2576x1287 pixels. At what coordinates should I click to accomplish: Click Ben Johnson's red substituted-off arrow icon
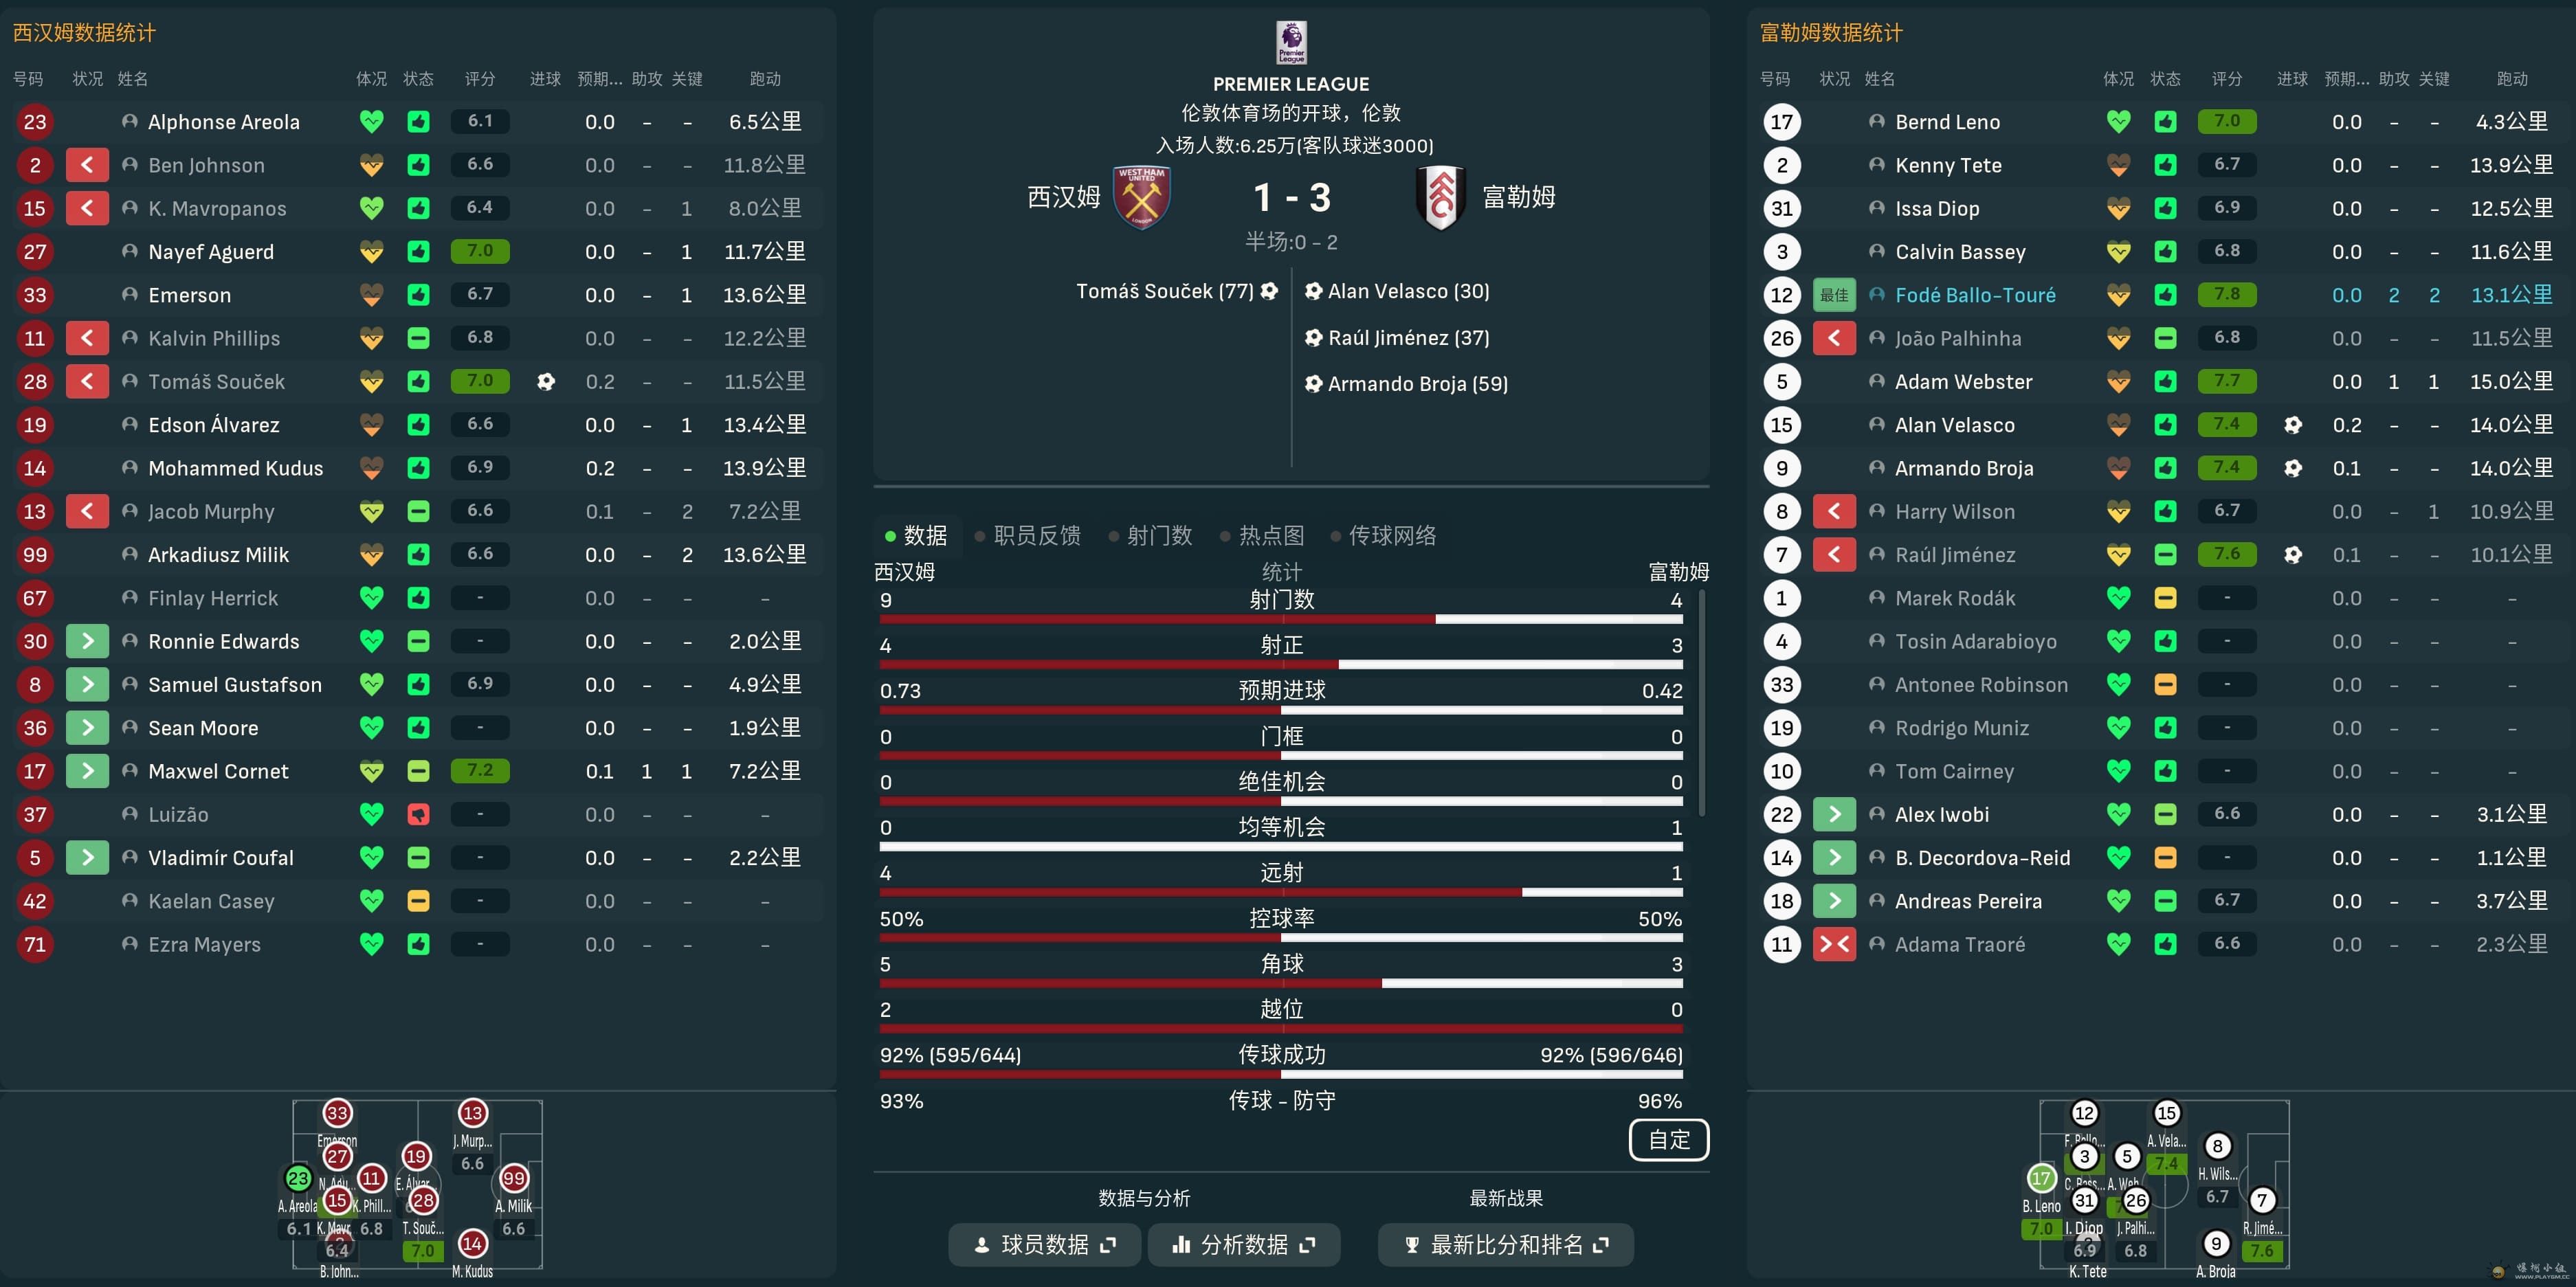(x=87, y=165)
